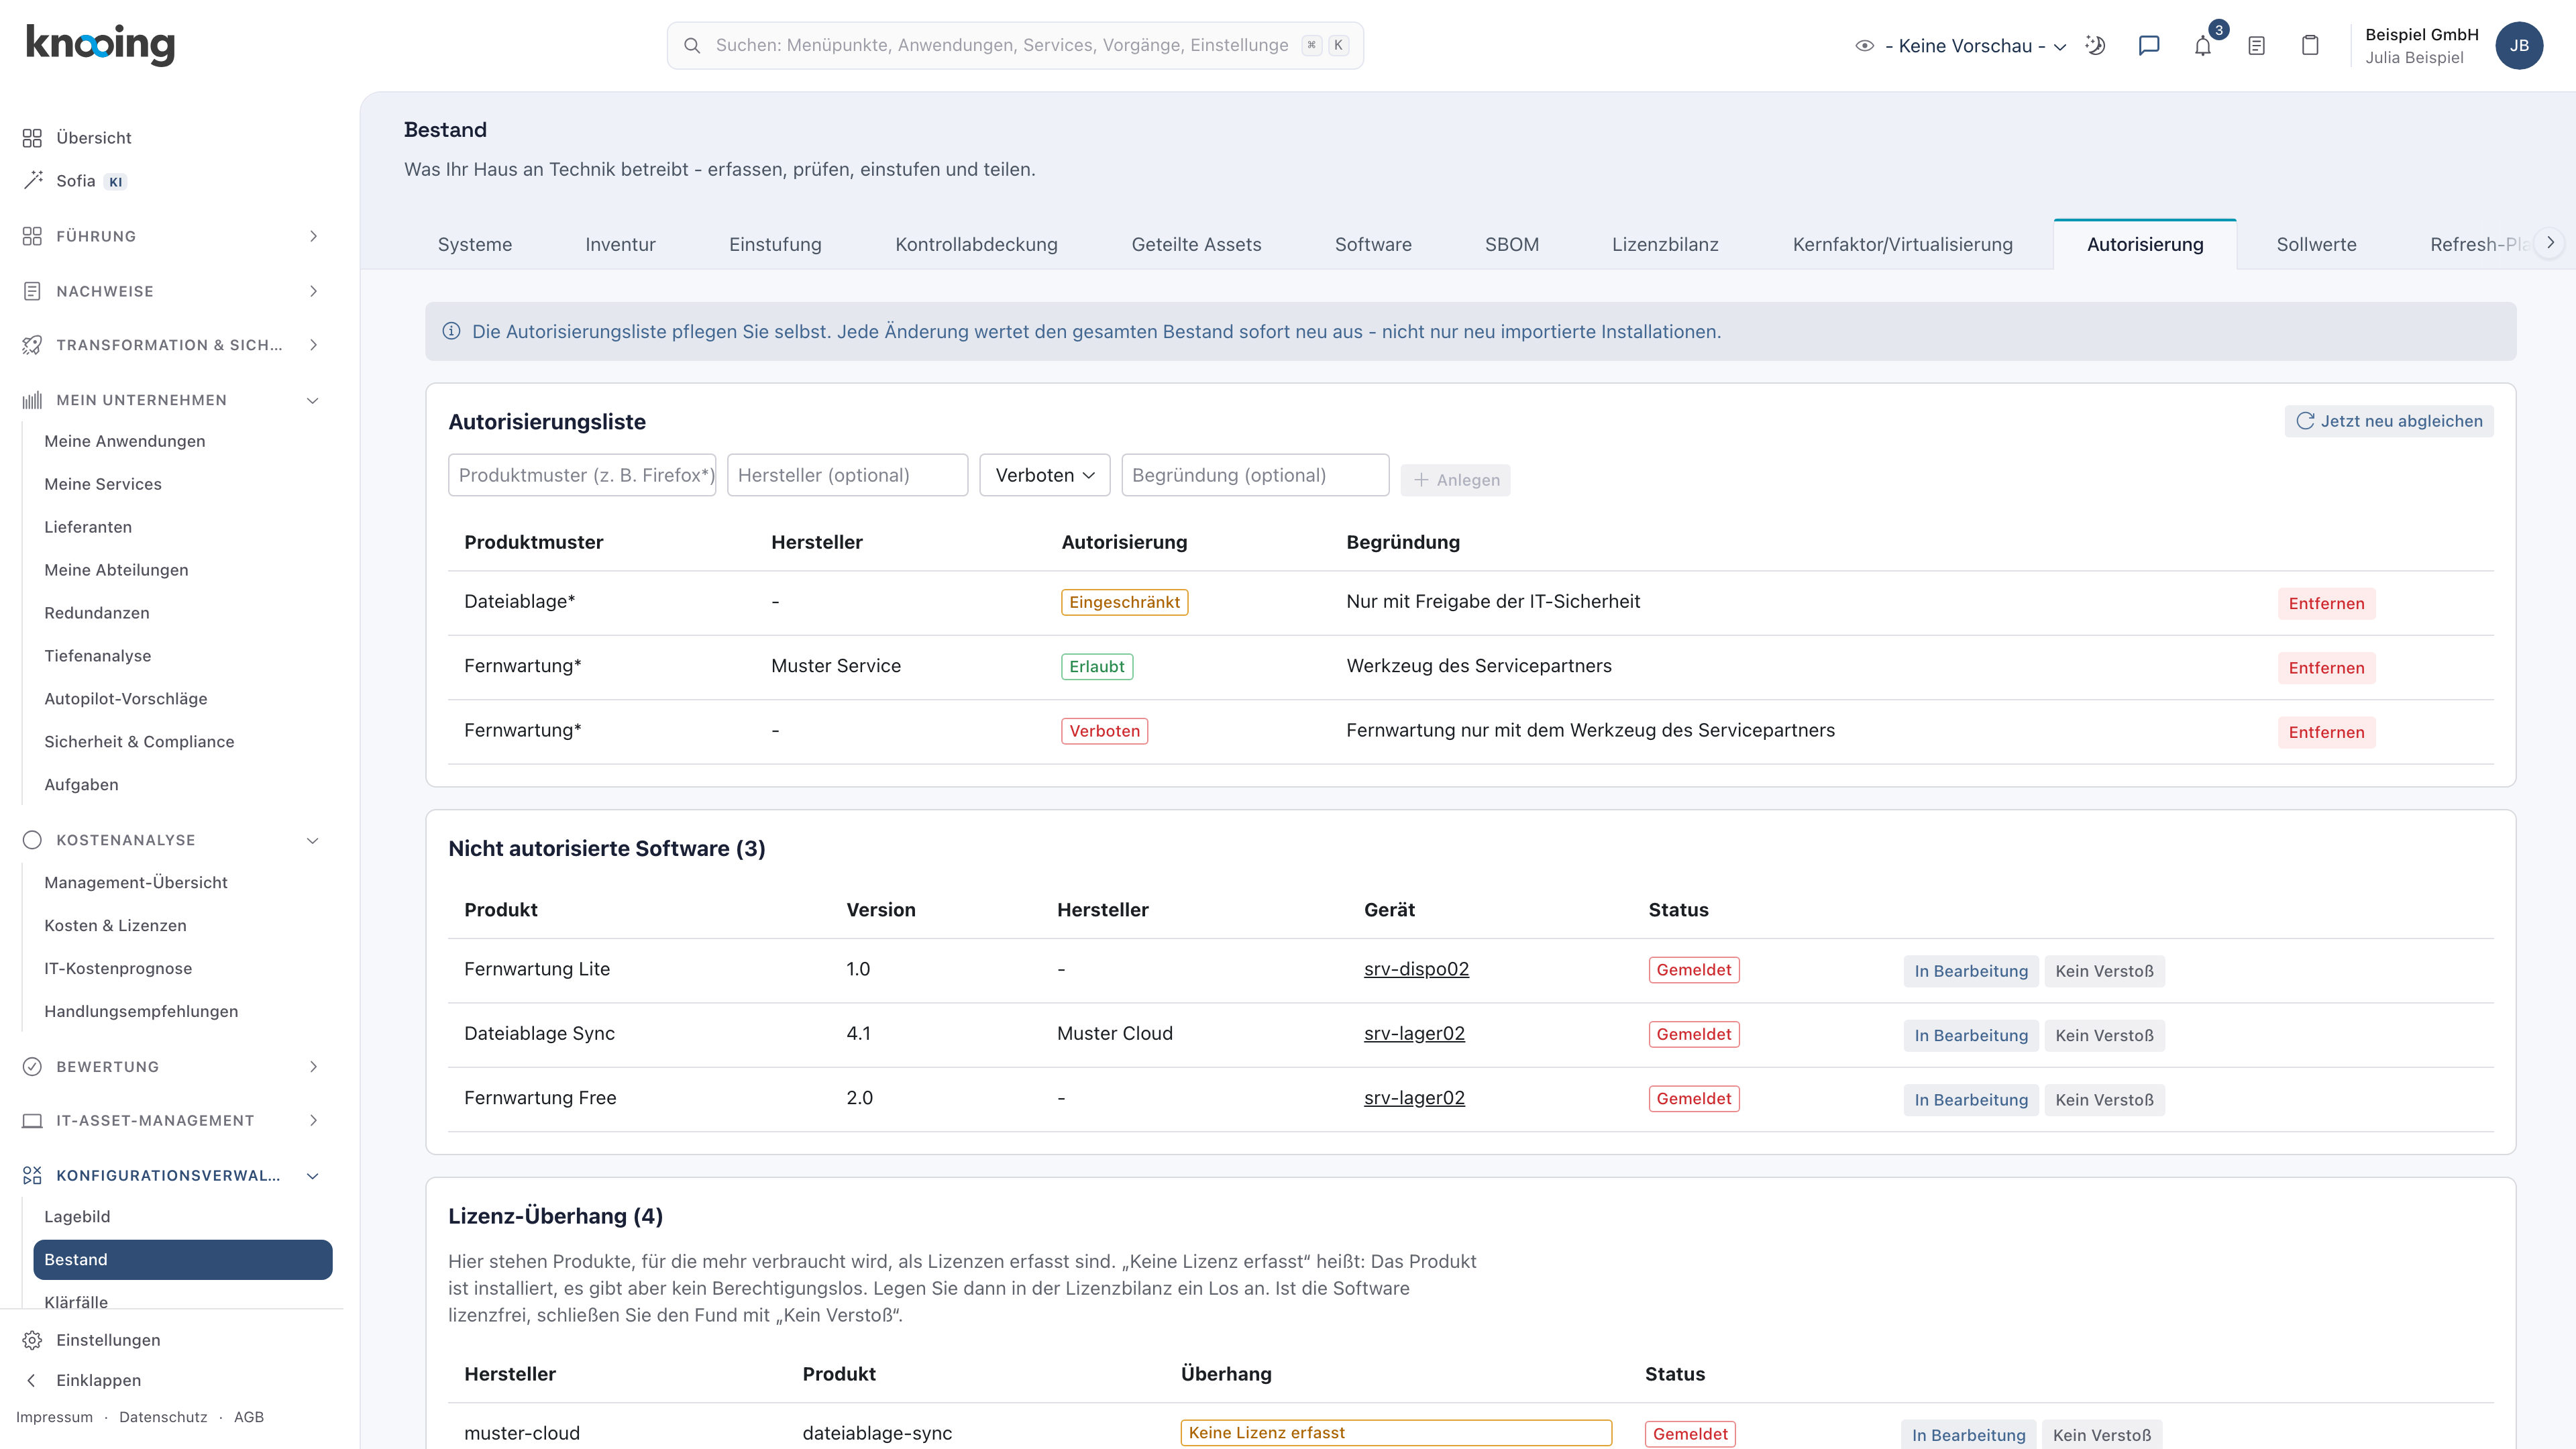Open the Verboten authorization dropdown
This screenshot has width=2576, height=1449.
(x=1045, y=475)
